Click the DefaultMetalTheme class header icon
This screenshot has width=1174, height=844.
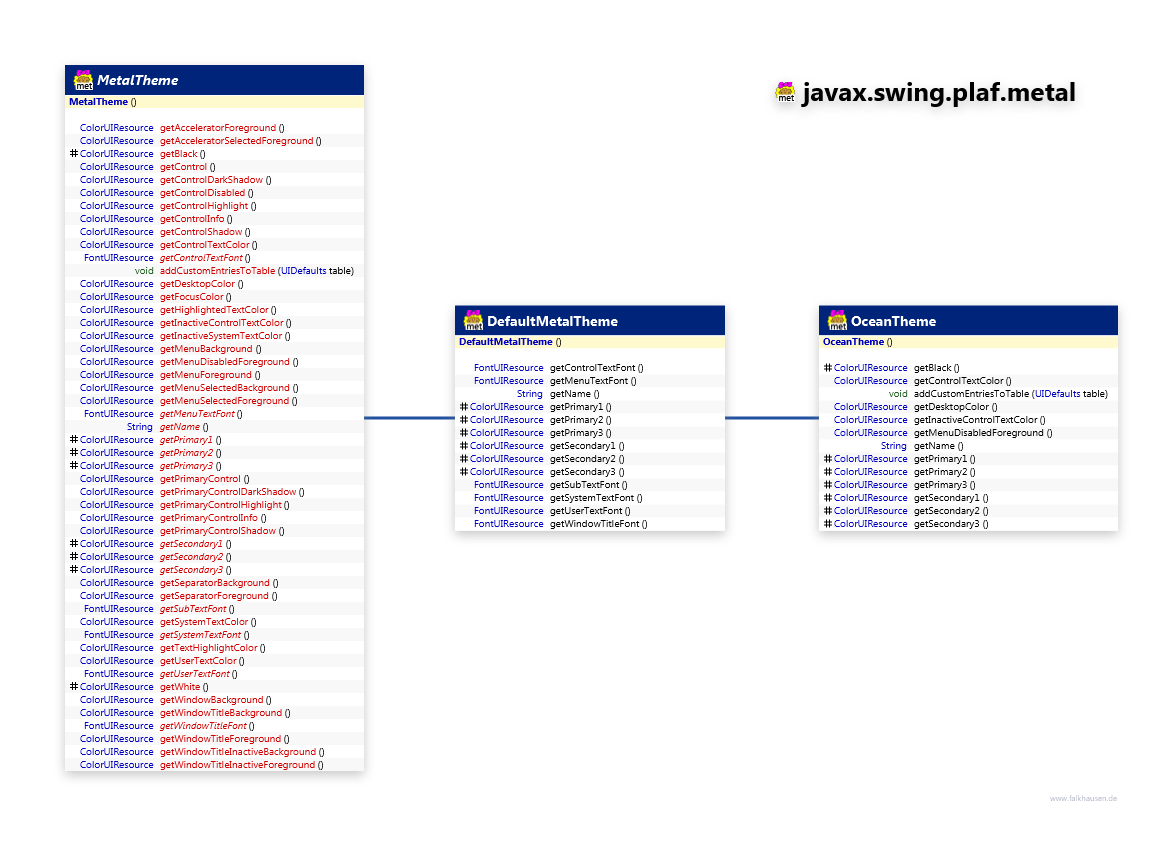473,320
